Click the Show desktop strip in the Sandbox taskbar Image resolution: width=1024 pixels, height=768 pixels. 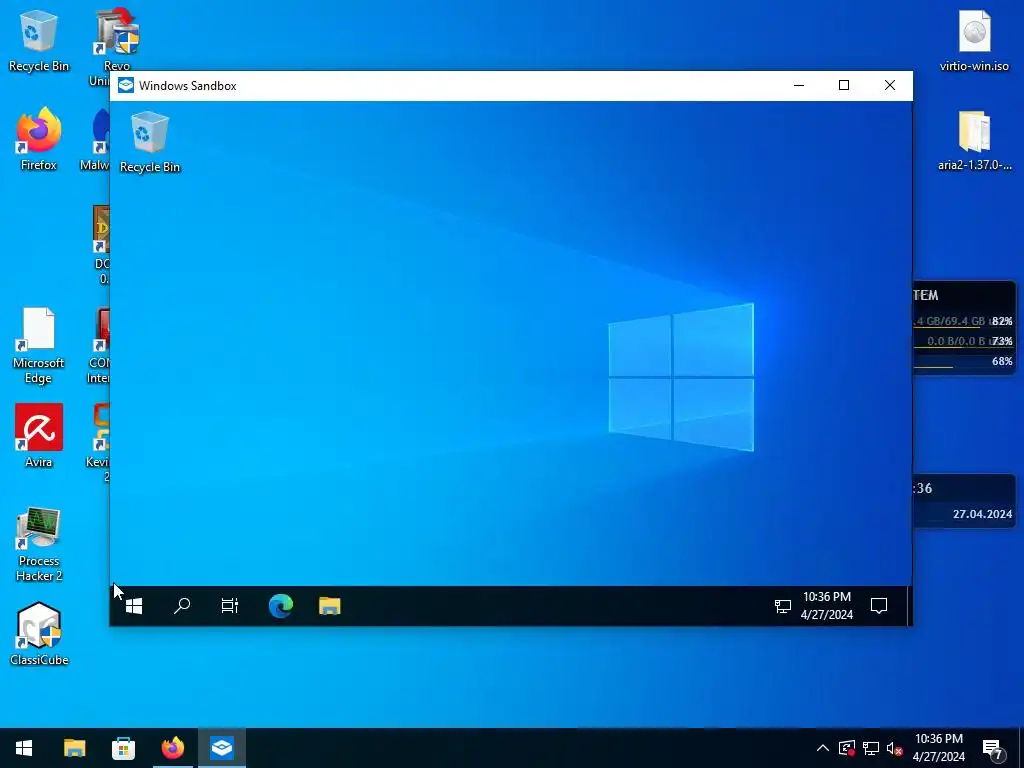[908, 606]
